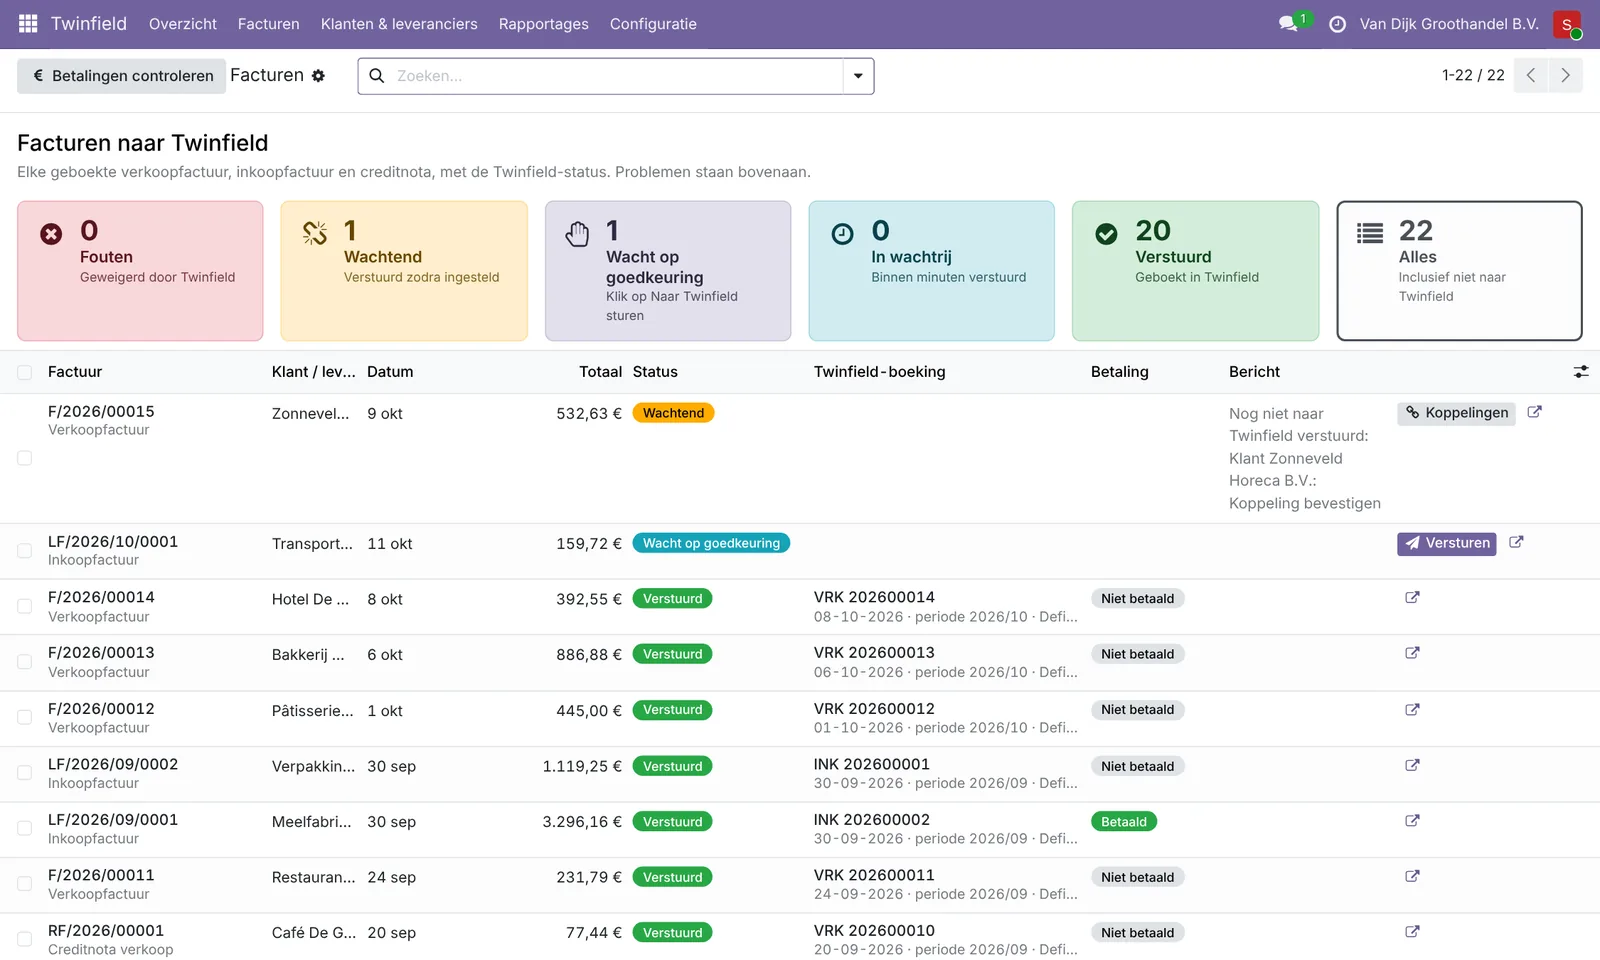The image size is (1600, 960).
Task: Open the Facturen gear settings icon
Action: [x=318, y=76]
